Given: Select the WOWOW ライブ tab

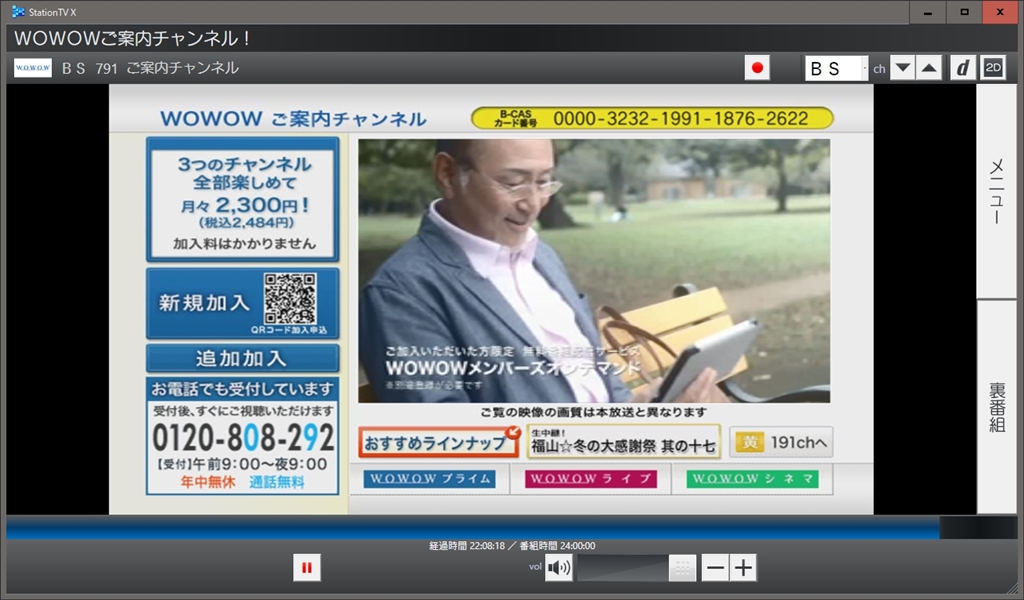Looking at the screenshot, I should click(x=590, y=479).
